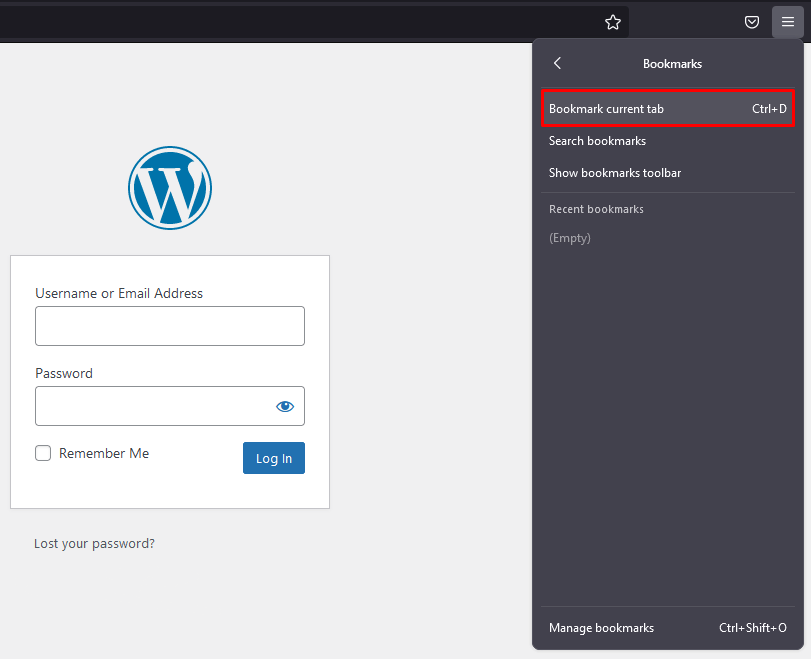Open Manage bookmarks at the panel bottom
The width and height of the screenshot is (811, 659).
click(601, 628)
